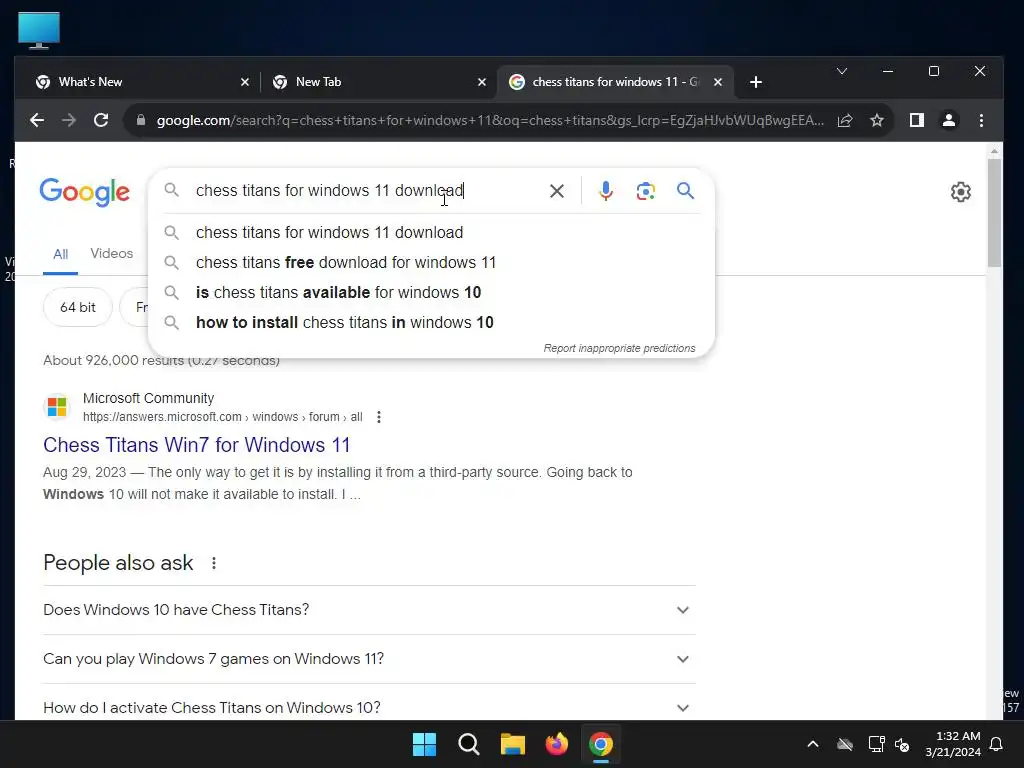The image size is (1024, 768).
Task: Search by image with Google Lens
Action: pos(645,191)
